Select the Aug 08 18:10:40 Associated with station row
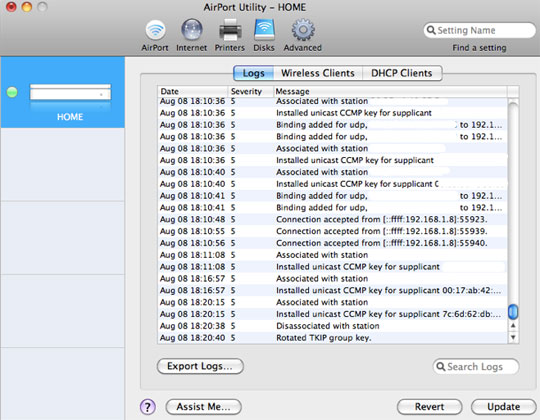The height and width of the screenshot is (420, 540). (333, 172)
